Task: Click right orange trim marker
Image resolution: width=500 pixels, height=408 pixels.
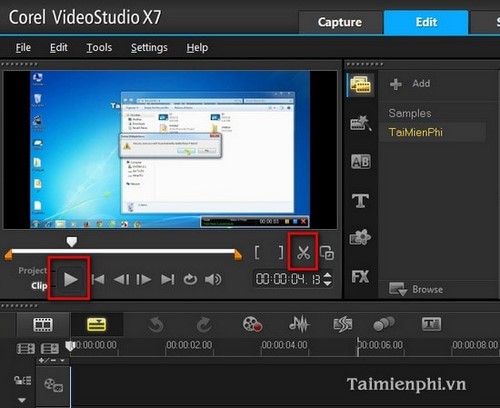Action: (x=238, y=255)
